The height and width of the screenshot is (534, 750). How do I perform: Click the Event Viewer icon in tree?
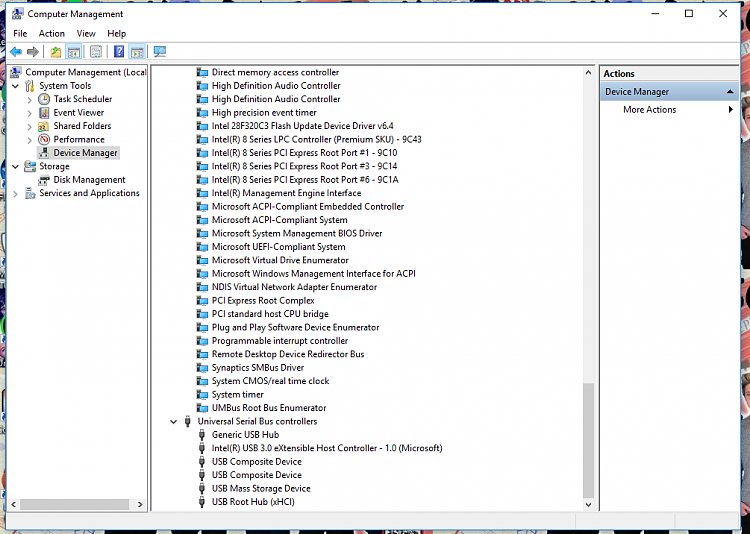coord(44,112)
